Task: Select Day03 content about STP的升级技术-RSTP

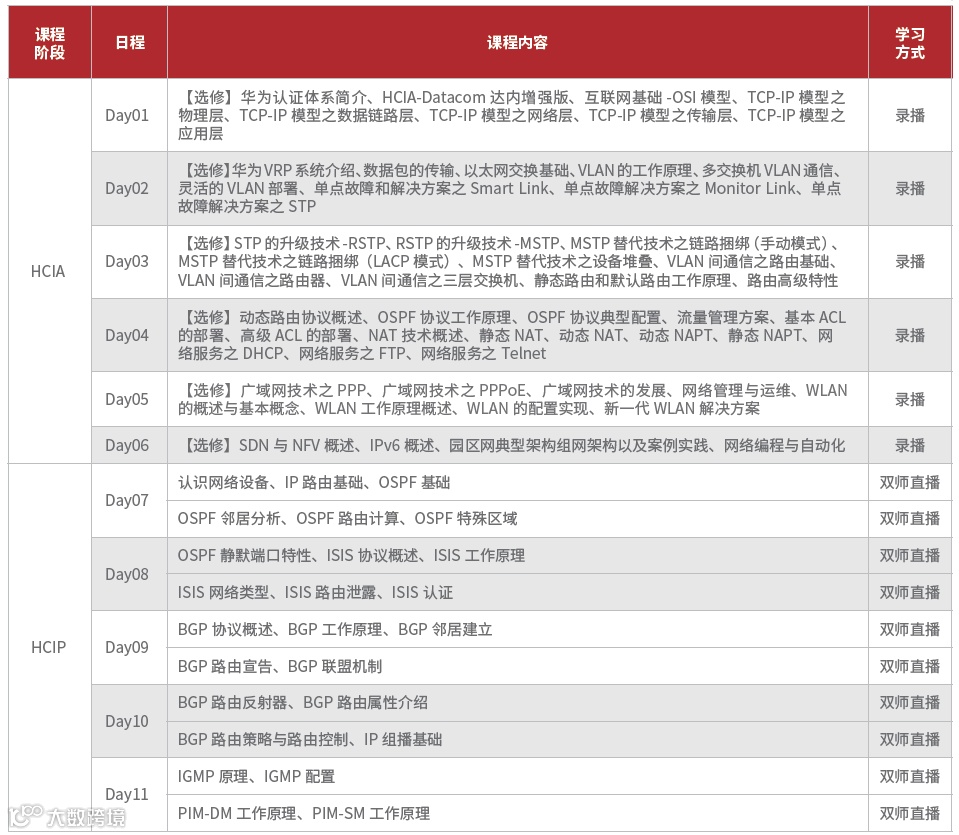Action: coord(517,262)
